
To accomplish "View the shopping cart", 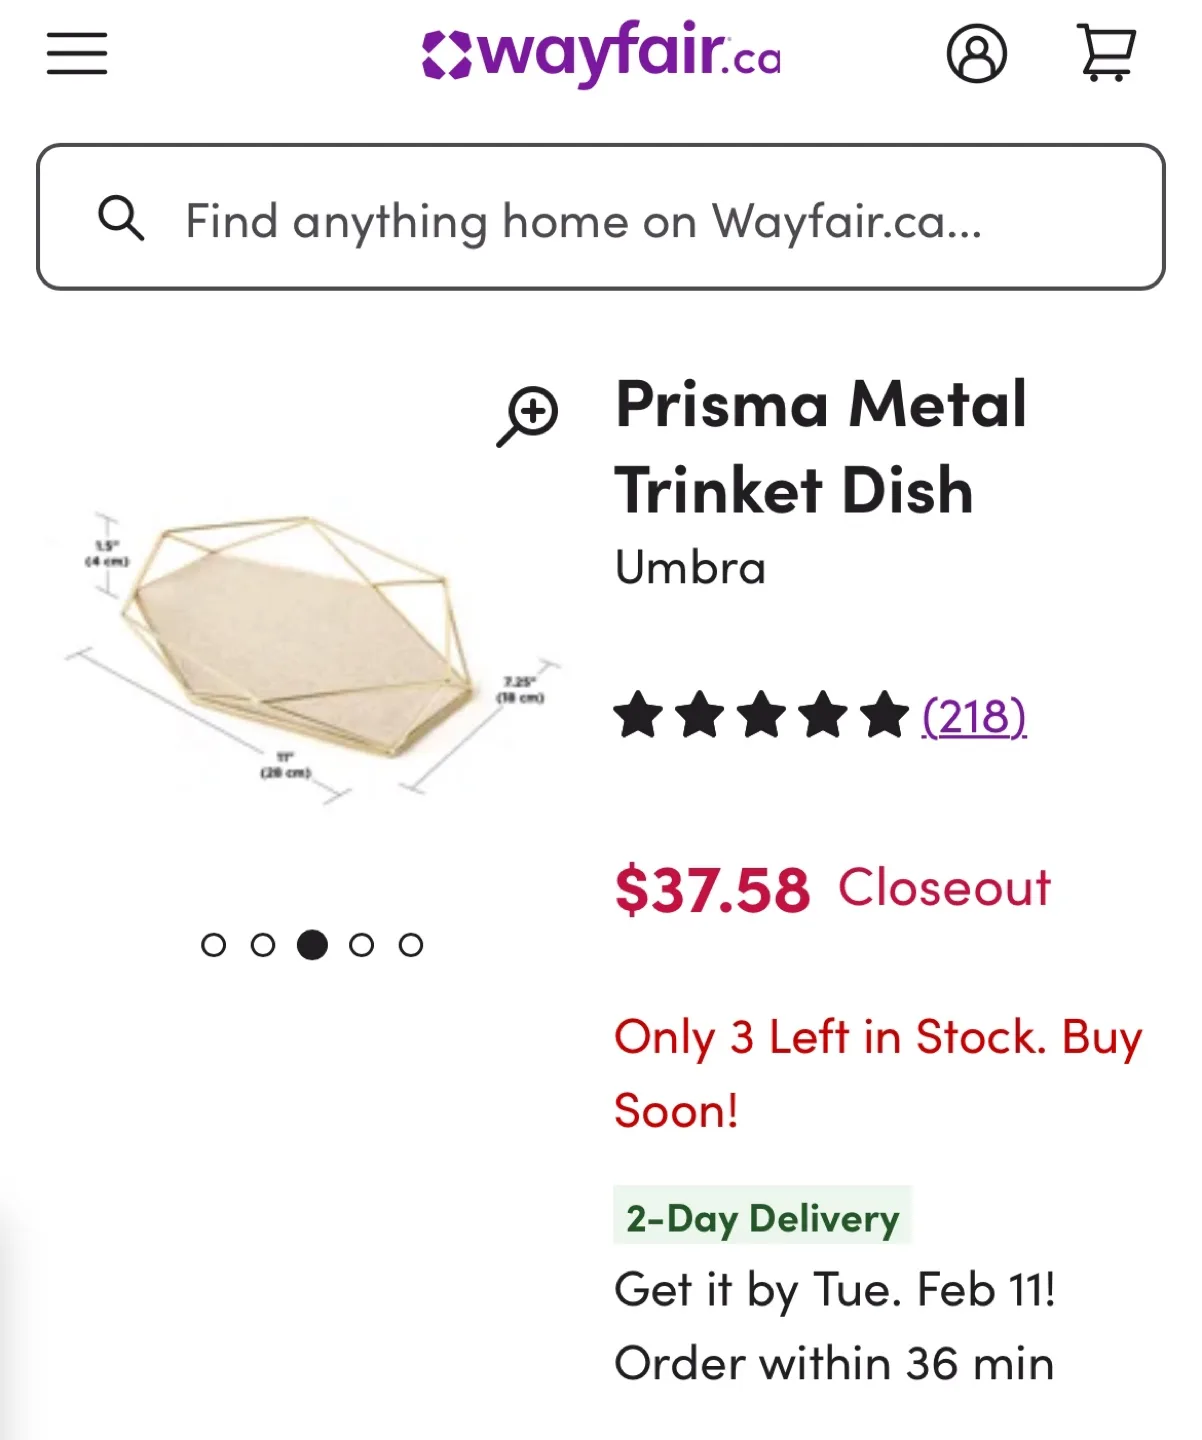I will coord(1106,53).
